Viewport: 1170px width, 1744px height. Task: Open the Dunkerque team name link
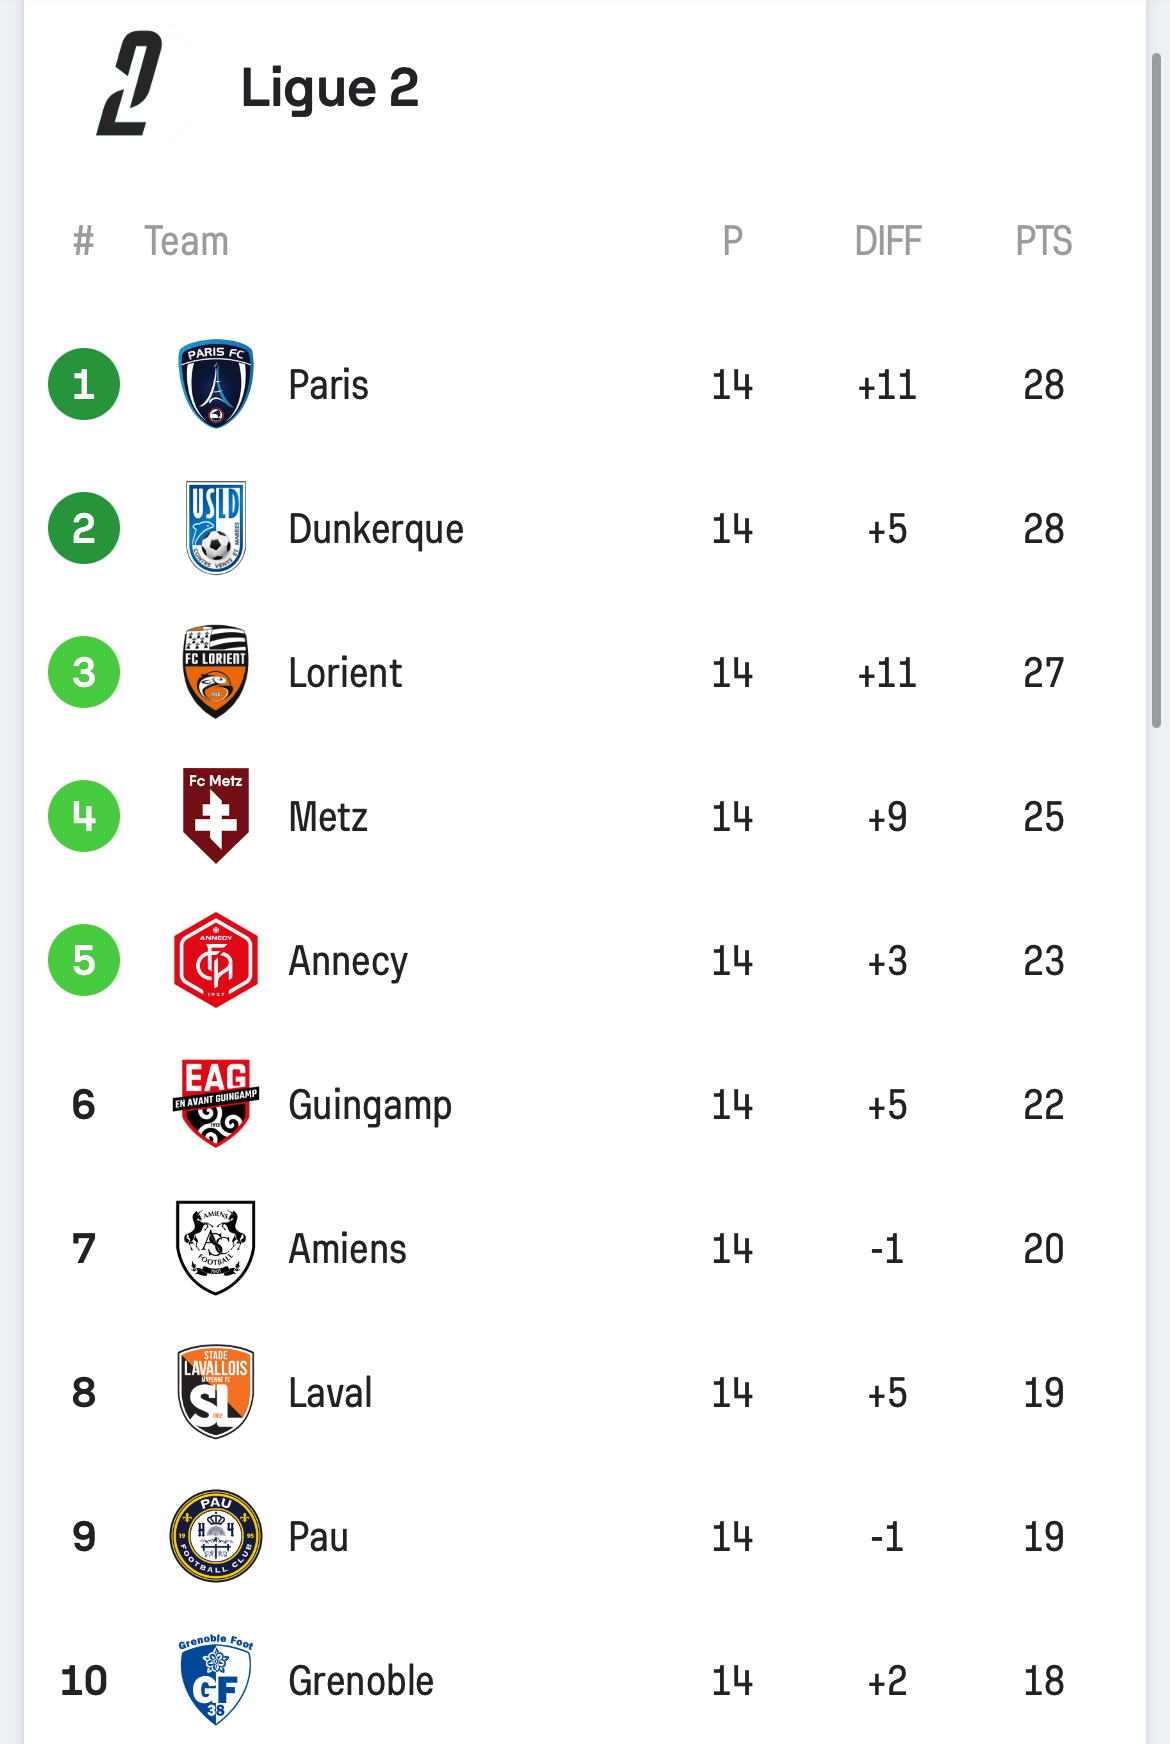click(376, 530)
